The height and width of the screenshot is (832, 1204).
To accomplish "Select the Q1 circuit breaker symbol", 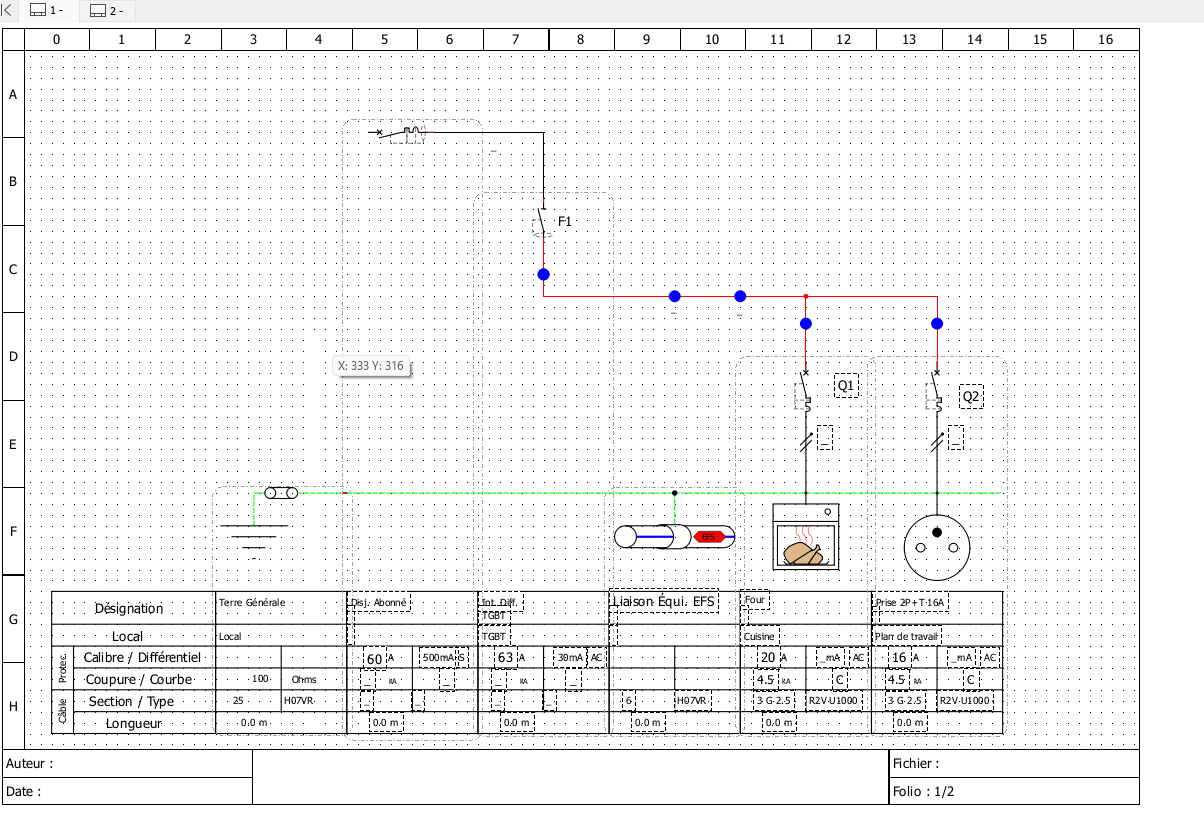I will [x=805, y=391].
